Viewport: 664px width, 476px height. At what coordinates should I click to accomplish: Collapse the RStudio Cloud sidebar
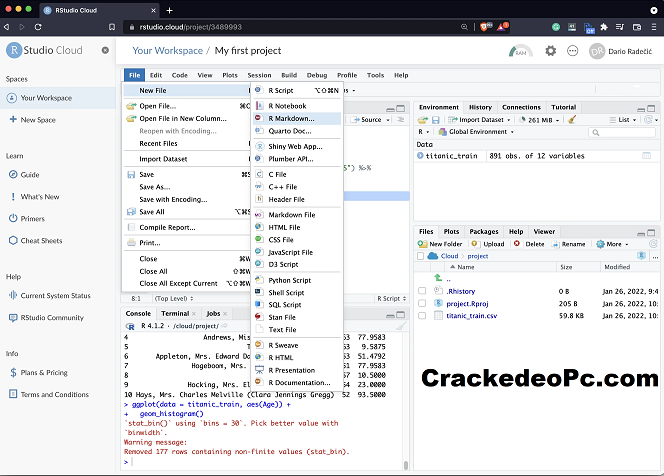pyautogui.click(x=105, y=50)
